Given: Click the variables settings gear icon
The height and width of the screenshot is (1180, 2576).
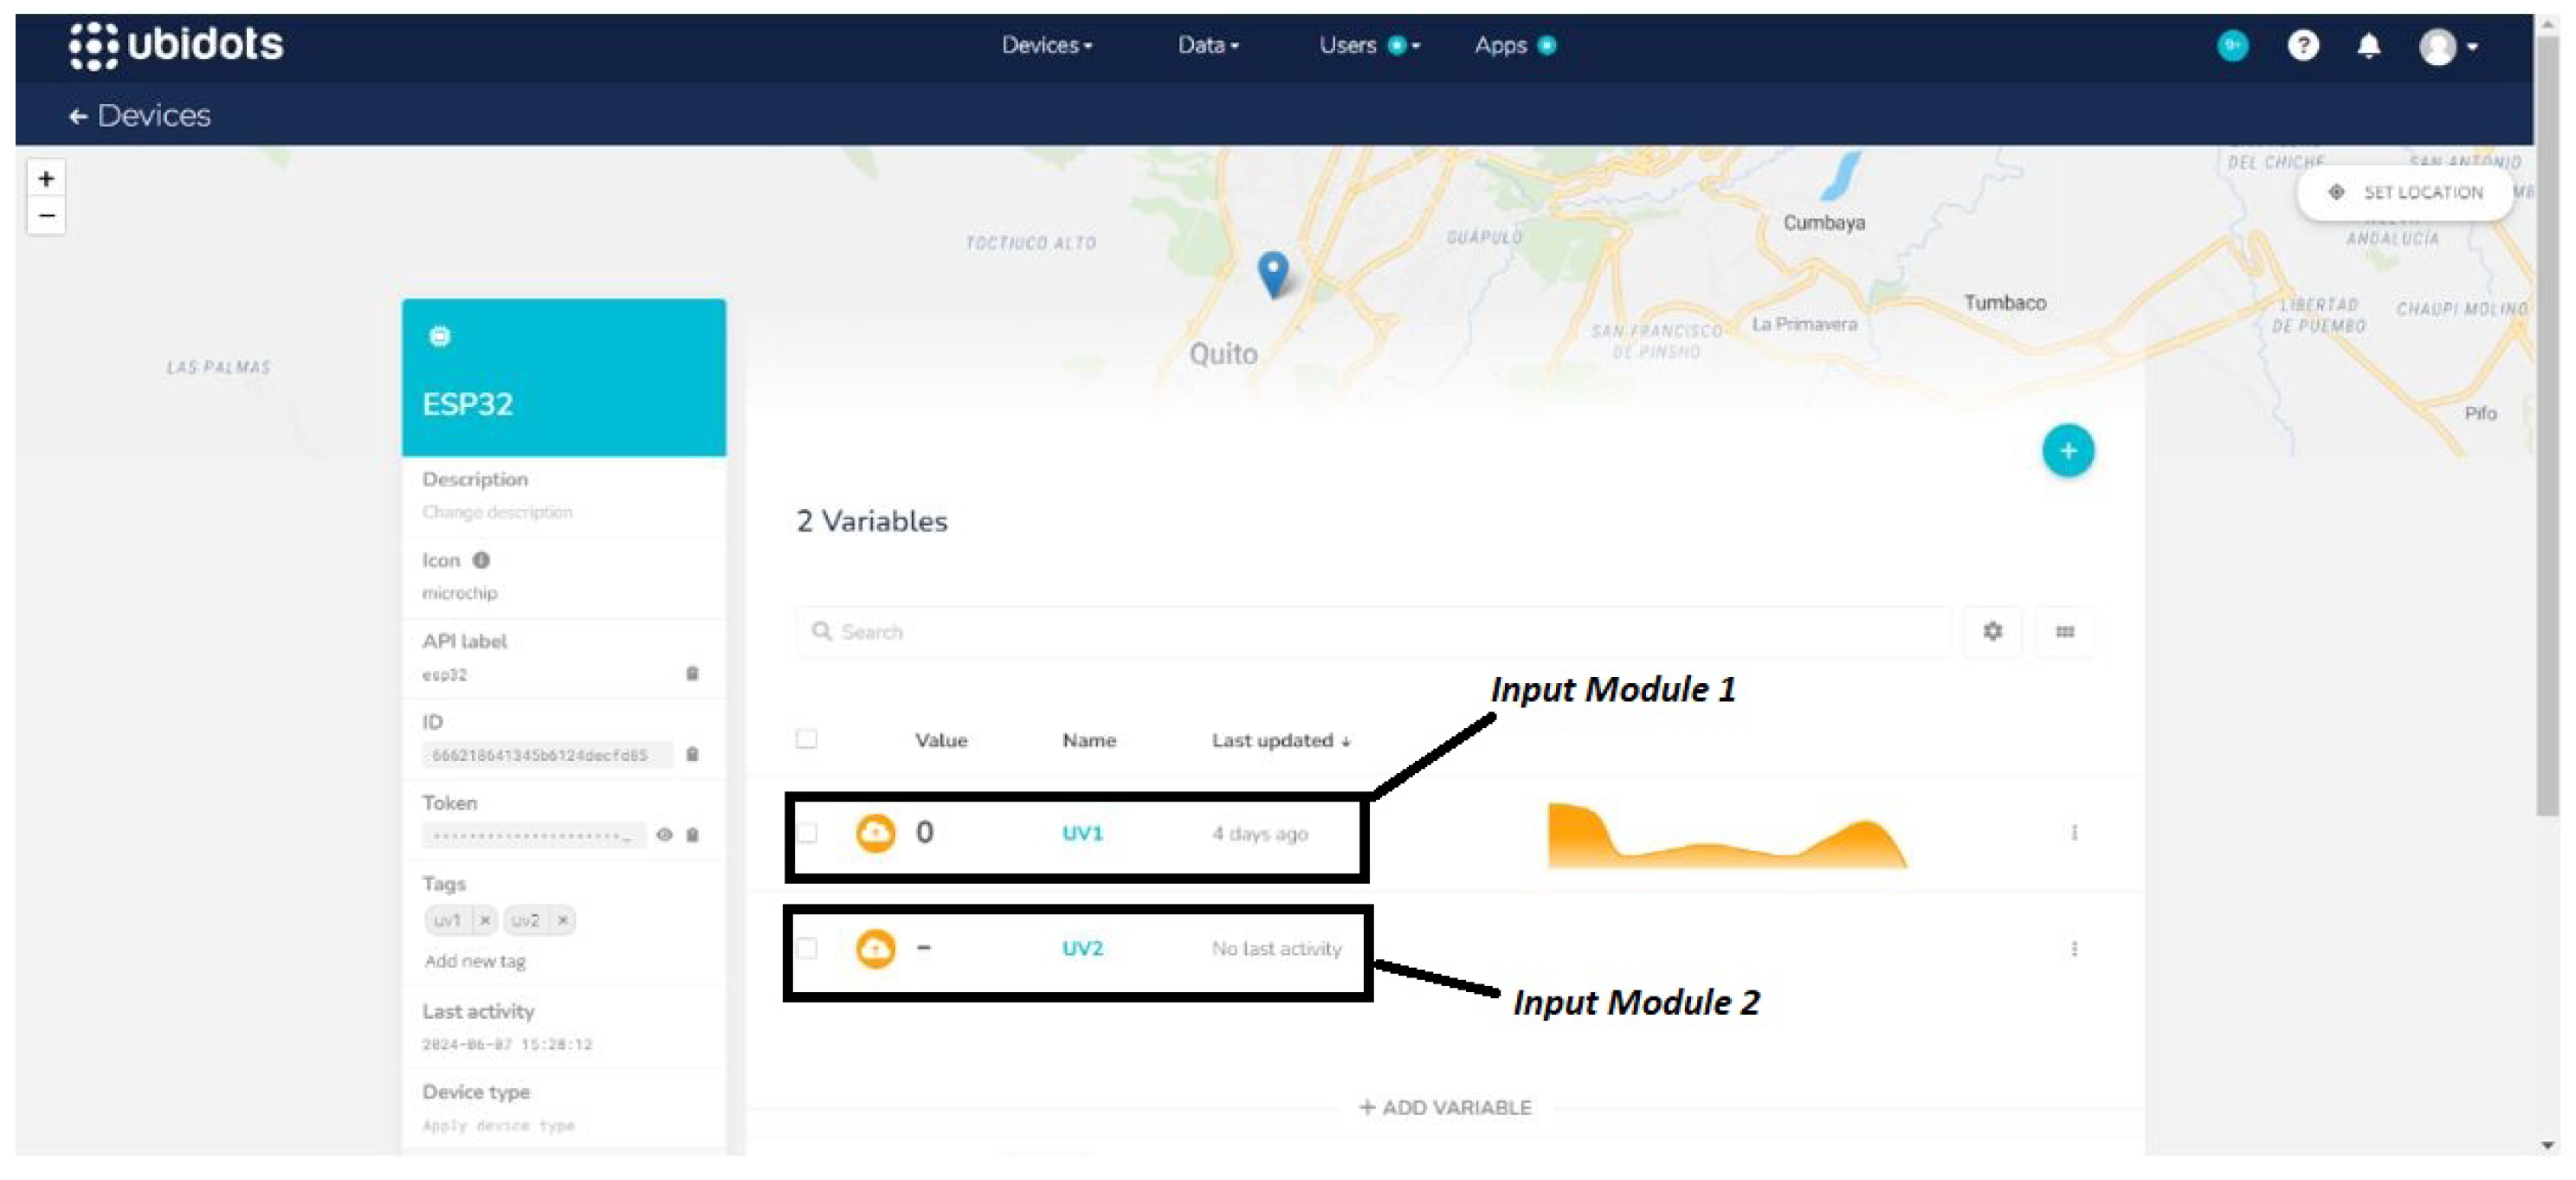Looking at the screenshot, I should pos(1992,631).
